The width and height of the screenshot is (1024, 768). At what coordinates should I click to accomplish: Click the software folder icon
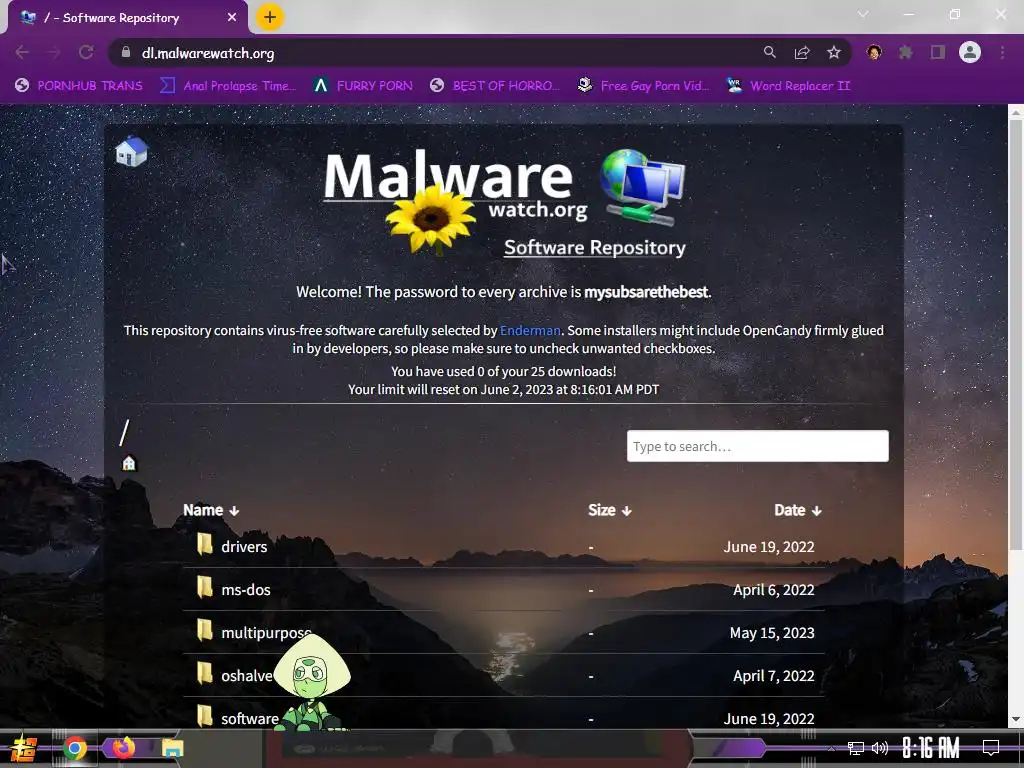point(205,716)
